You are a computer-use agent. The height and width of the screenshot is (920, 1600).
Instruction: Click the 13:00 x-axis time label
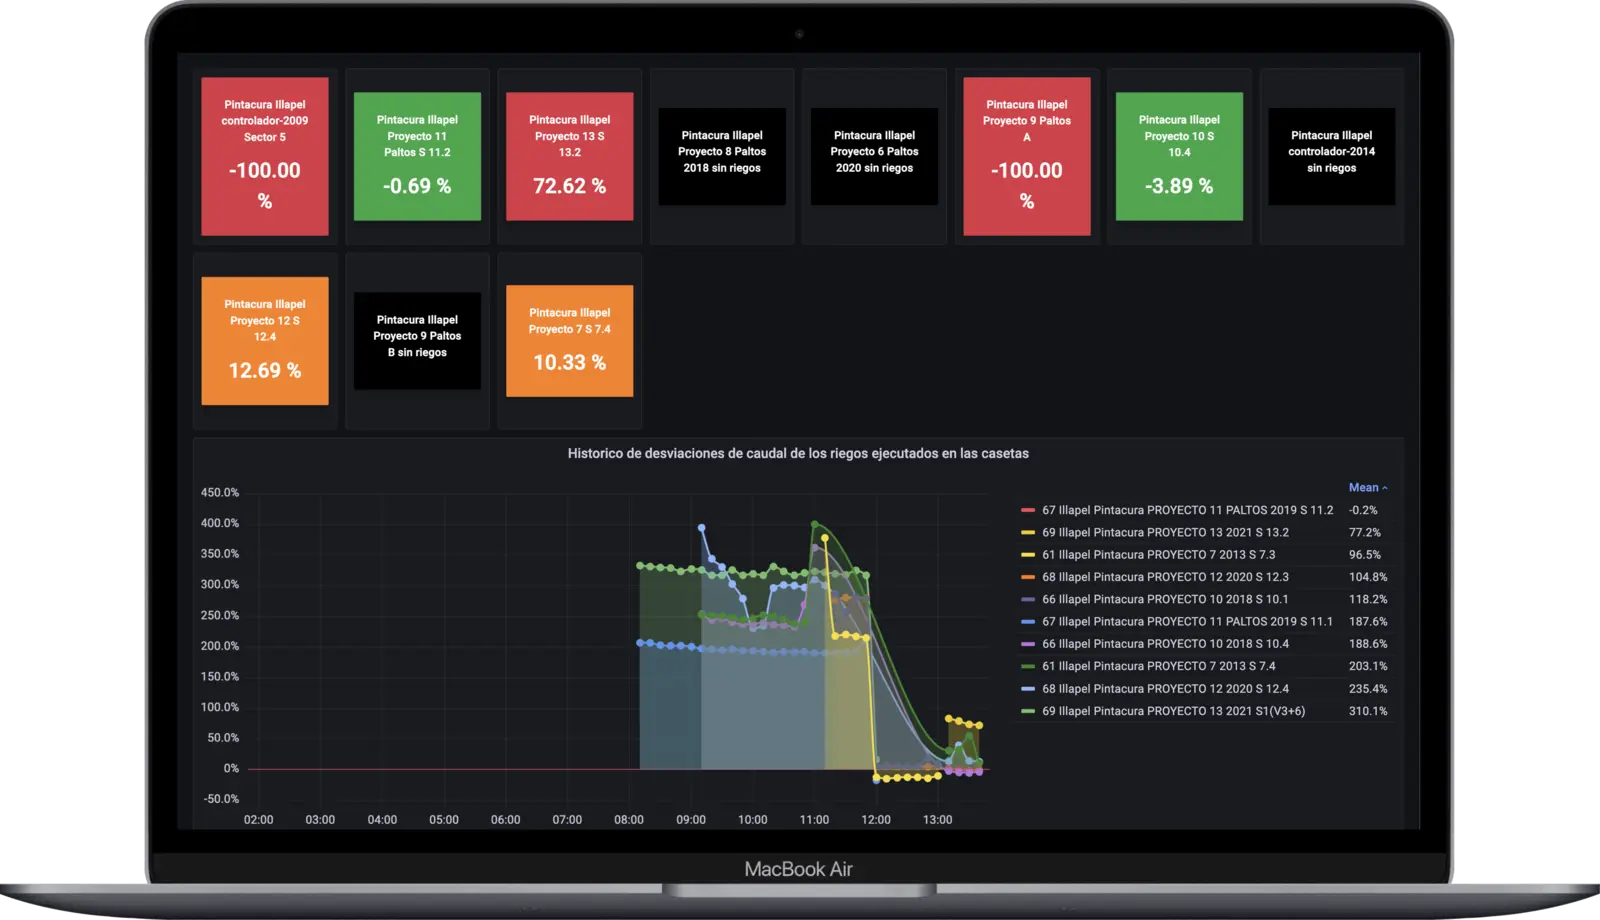point(937,820)
